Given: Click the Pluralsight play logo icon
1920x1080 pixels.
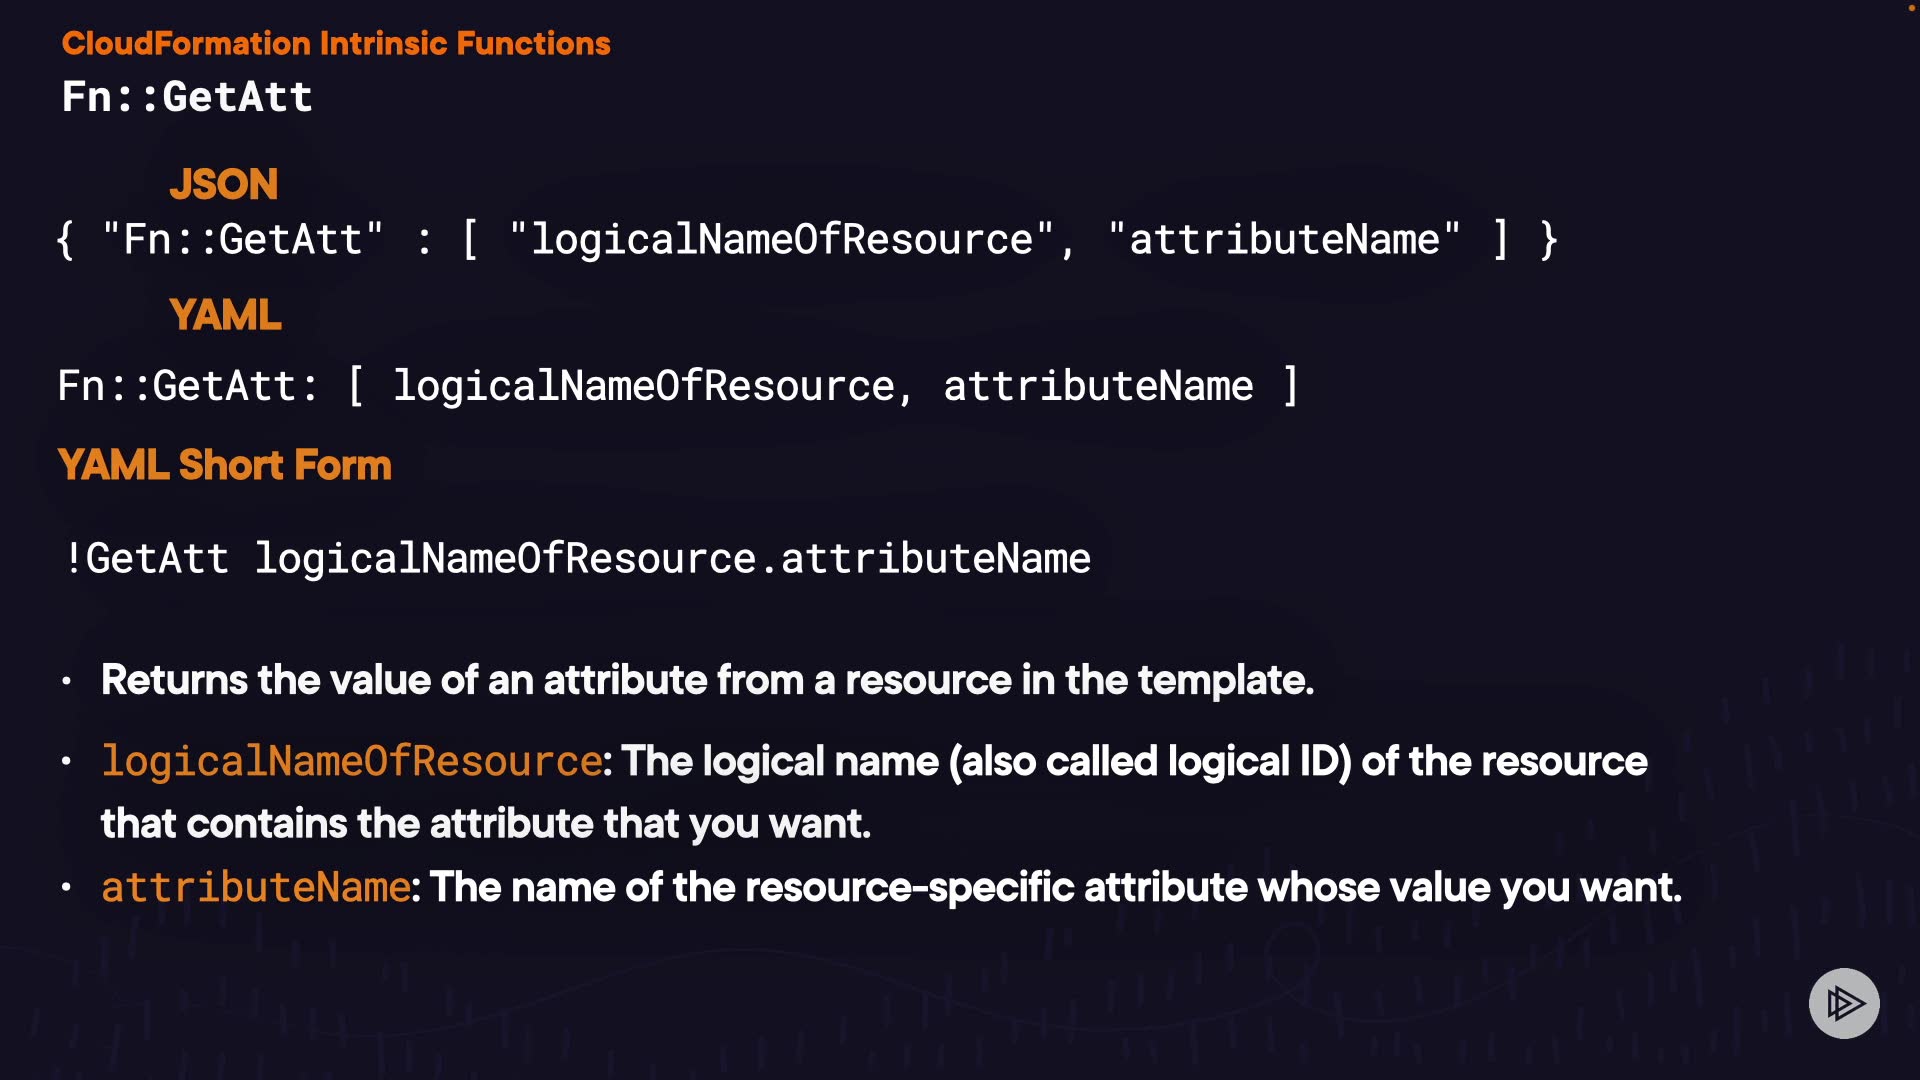Looking at the screenshot, I should pyautogui.click(x=1843, y=1003).
